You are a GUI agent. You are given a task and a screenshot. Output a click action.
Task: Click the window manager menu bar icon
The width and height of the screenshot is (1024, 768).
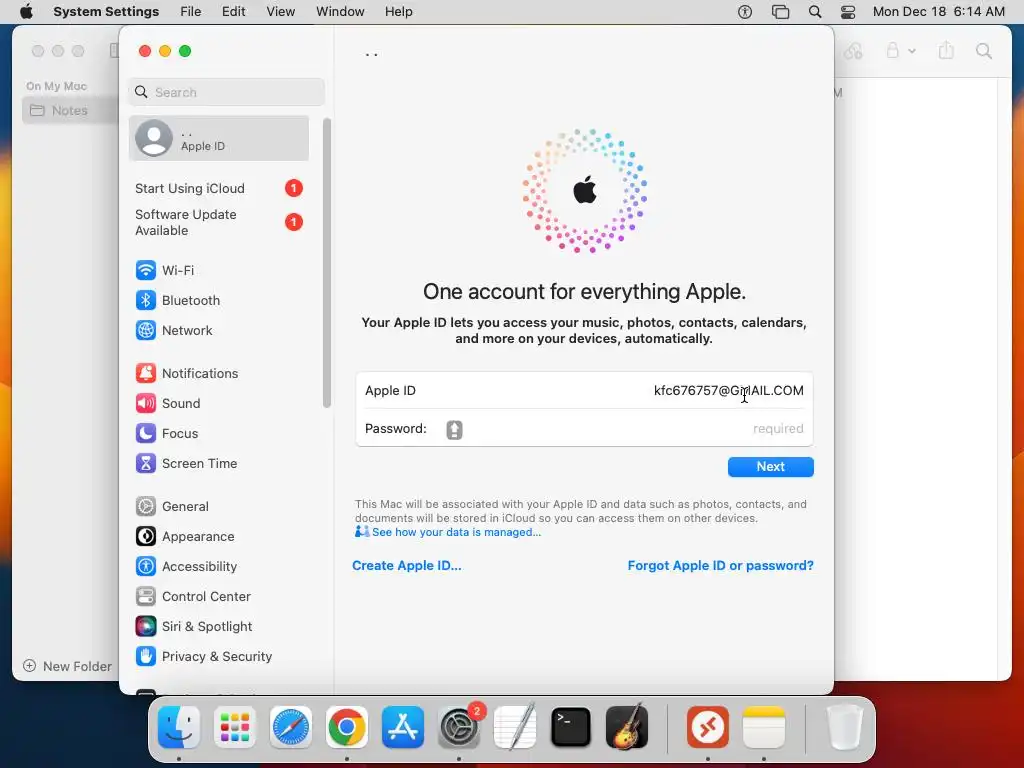point(780,12)
